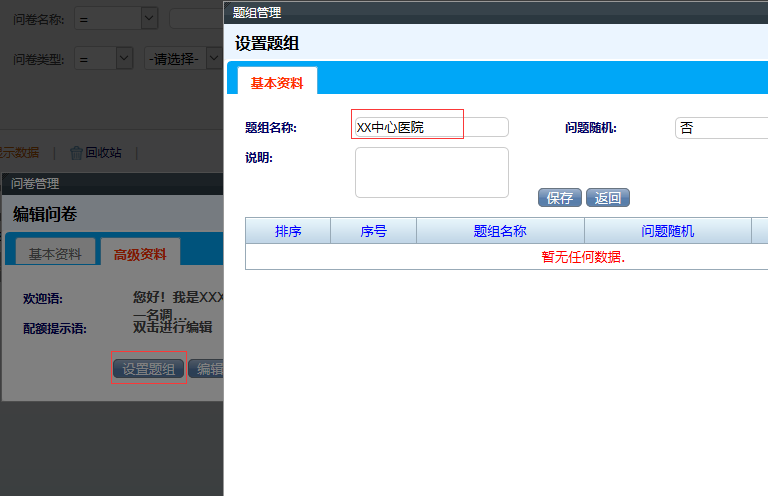The height and width of the screenshot is (496, 768).
Task: Select the 高级资料 tab
Action: tap(140, 254)
